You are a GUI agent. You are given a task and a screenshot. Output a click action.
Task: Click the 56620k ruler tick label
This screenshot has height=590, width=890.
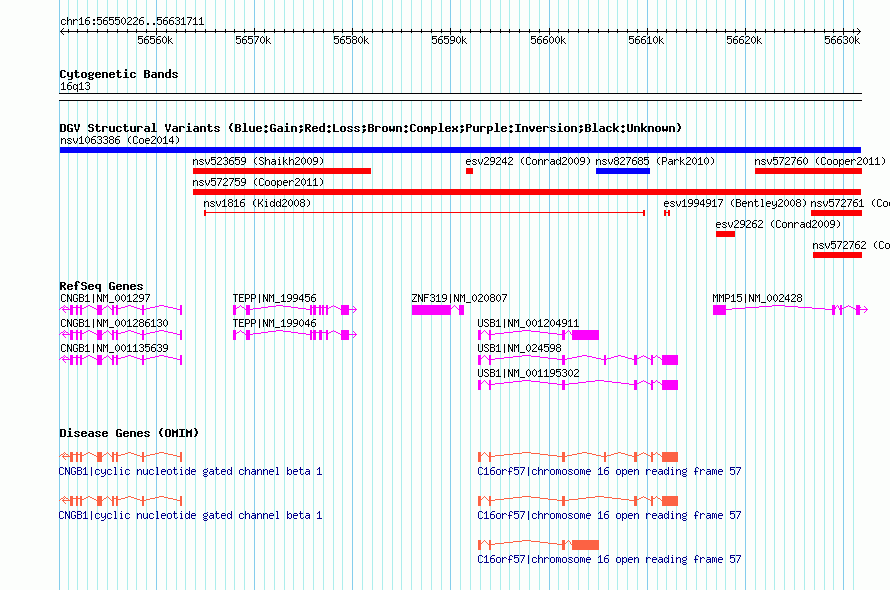click(744, 40)
